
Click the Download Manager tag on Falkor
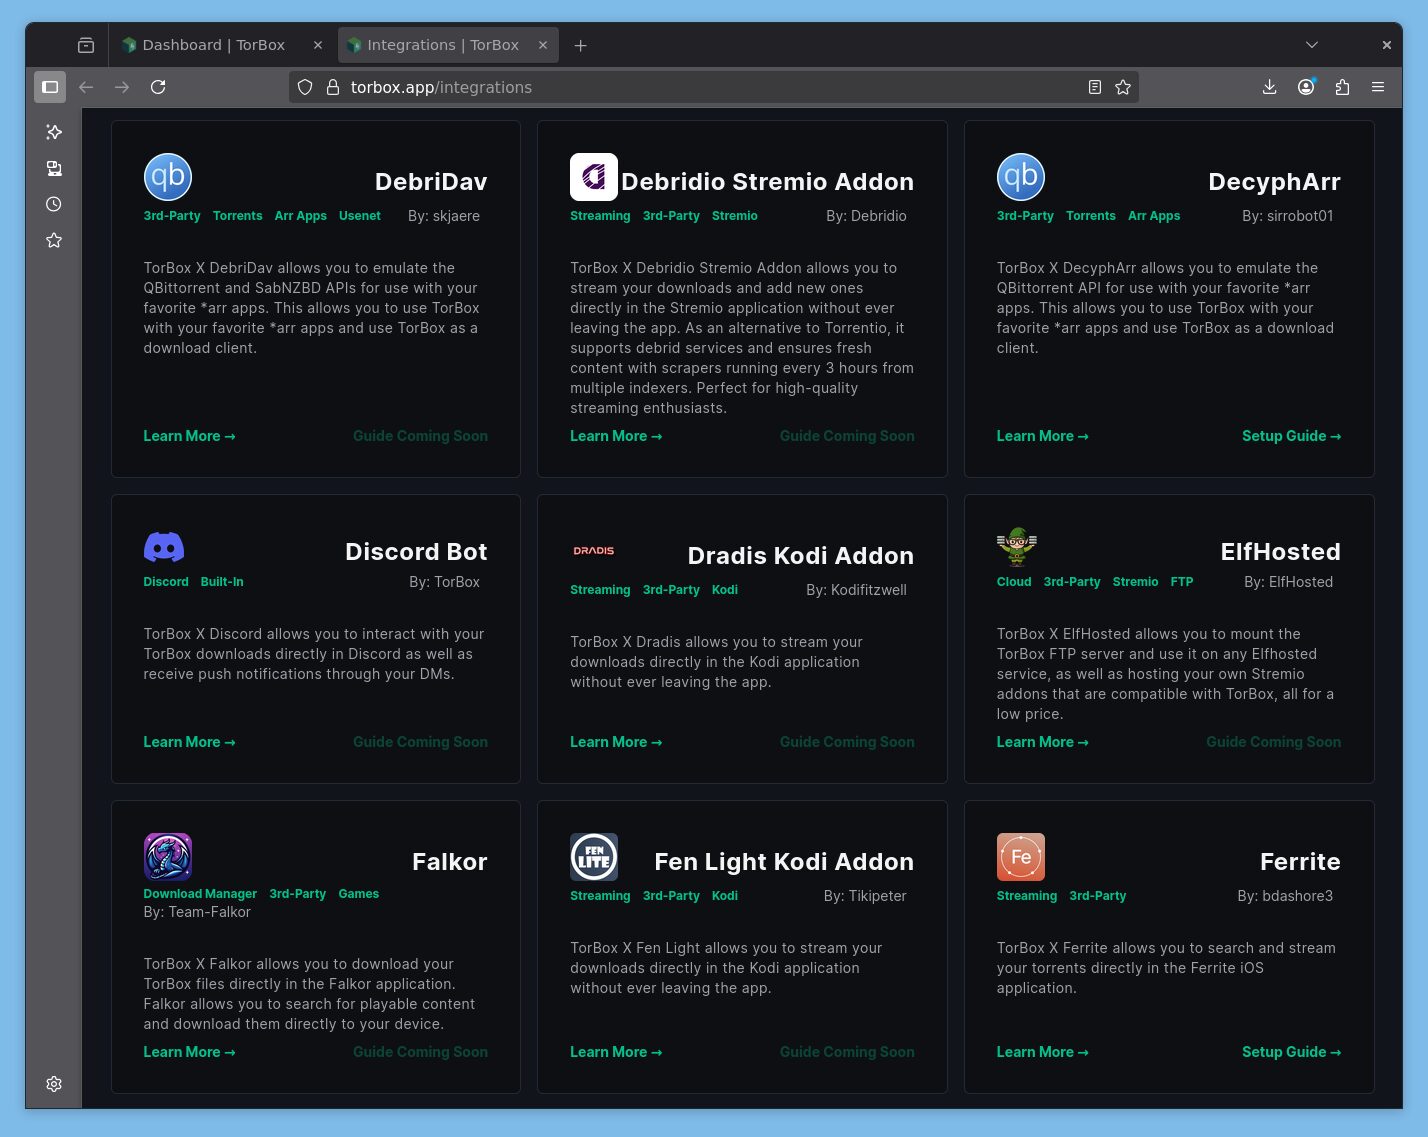[200, 894]
